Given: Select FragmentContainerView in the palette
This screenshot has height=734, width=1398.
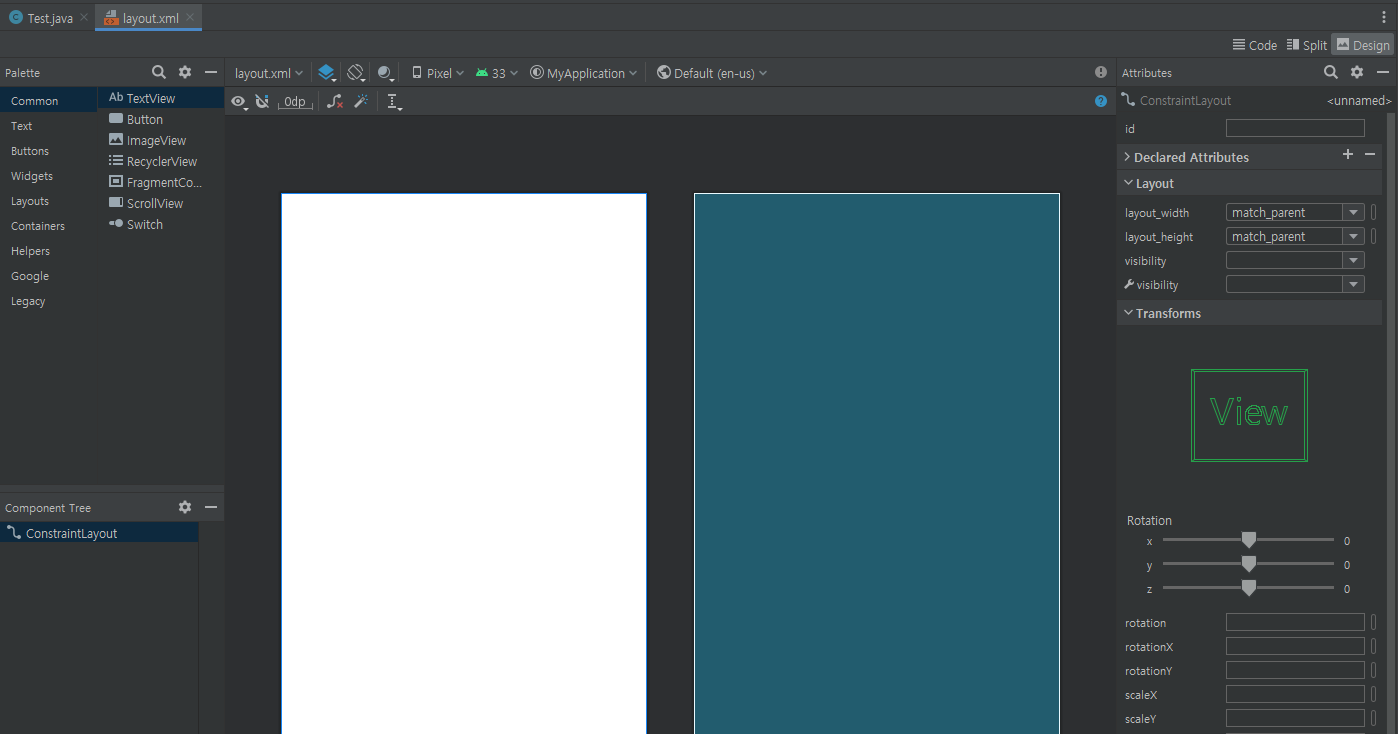Looking at the screenshot, I should click(x=161, y=182).
